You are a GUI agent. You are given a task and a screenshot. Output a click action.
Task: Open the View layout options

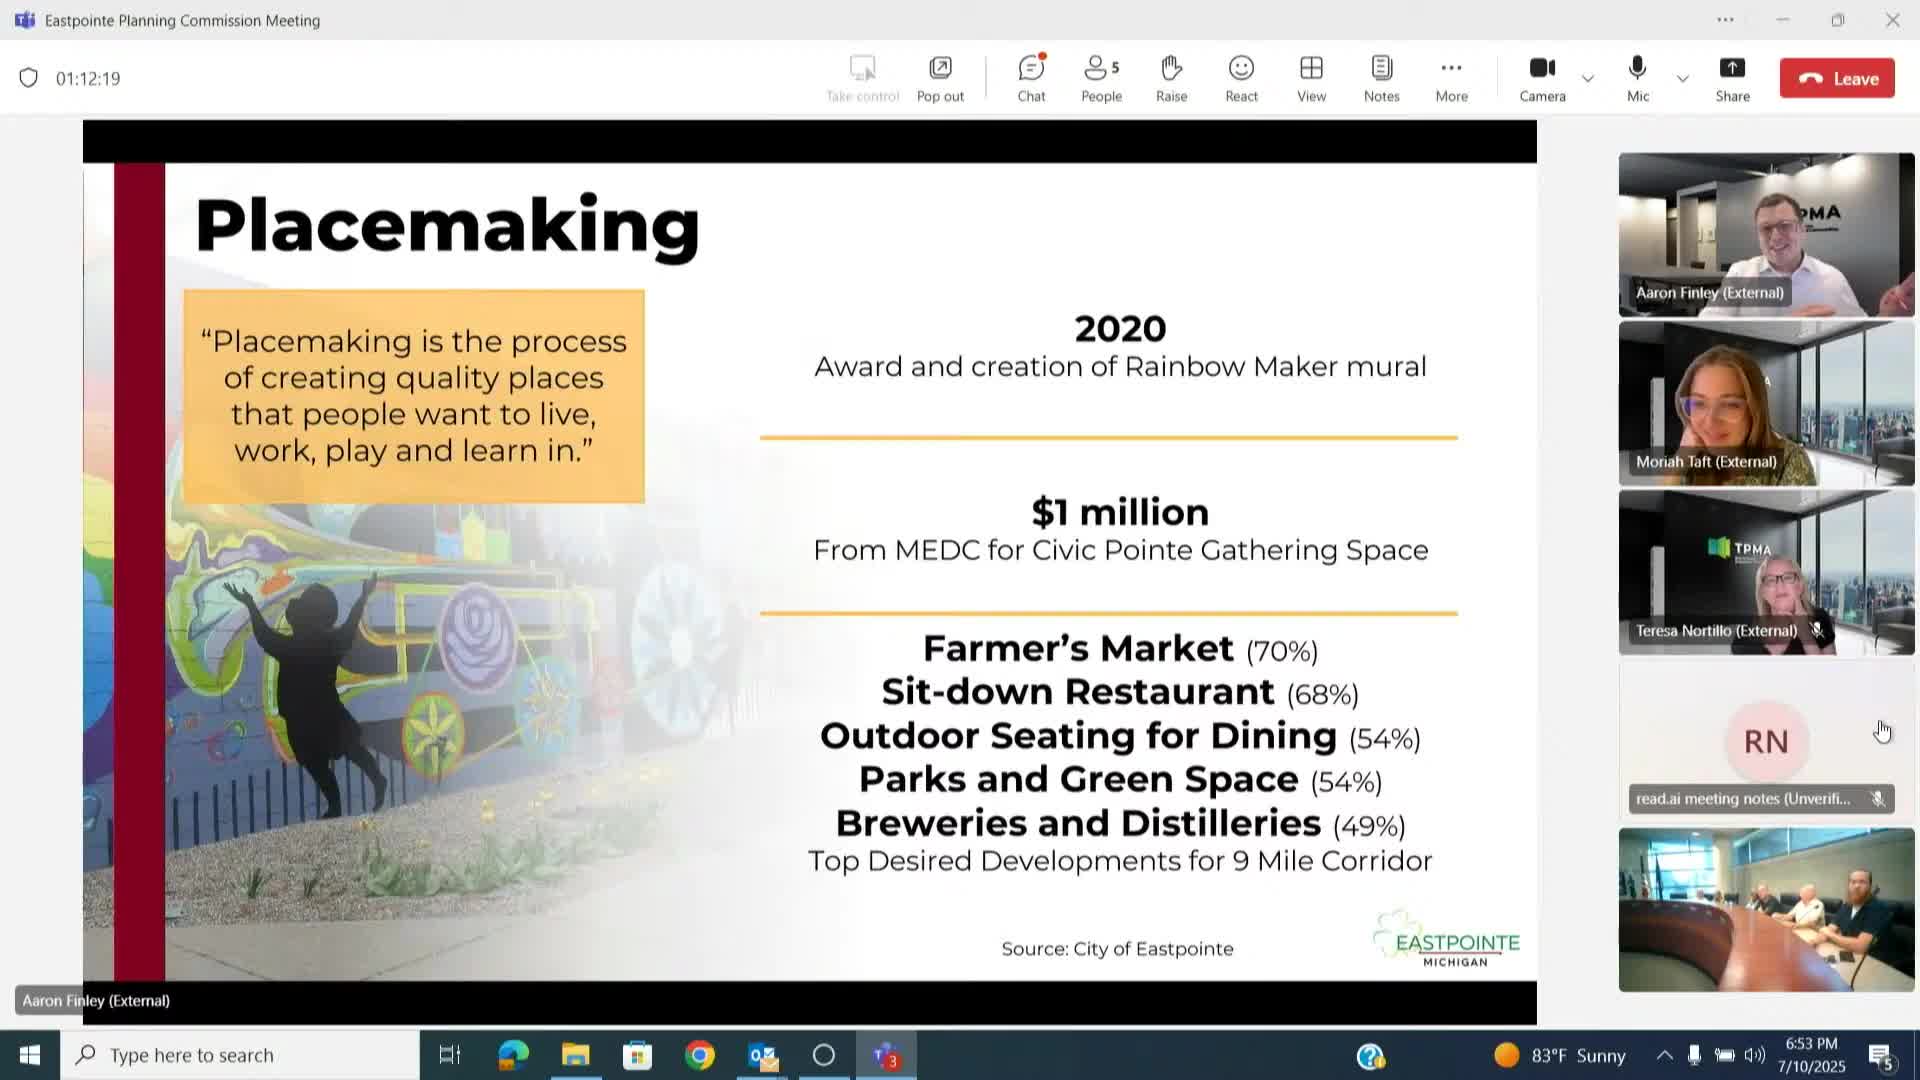click(x=1311, y=78)
